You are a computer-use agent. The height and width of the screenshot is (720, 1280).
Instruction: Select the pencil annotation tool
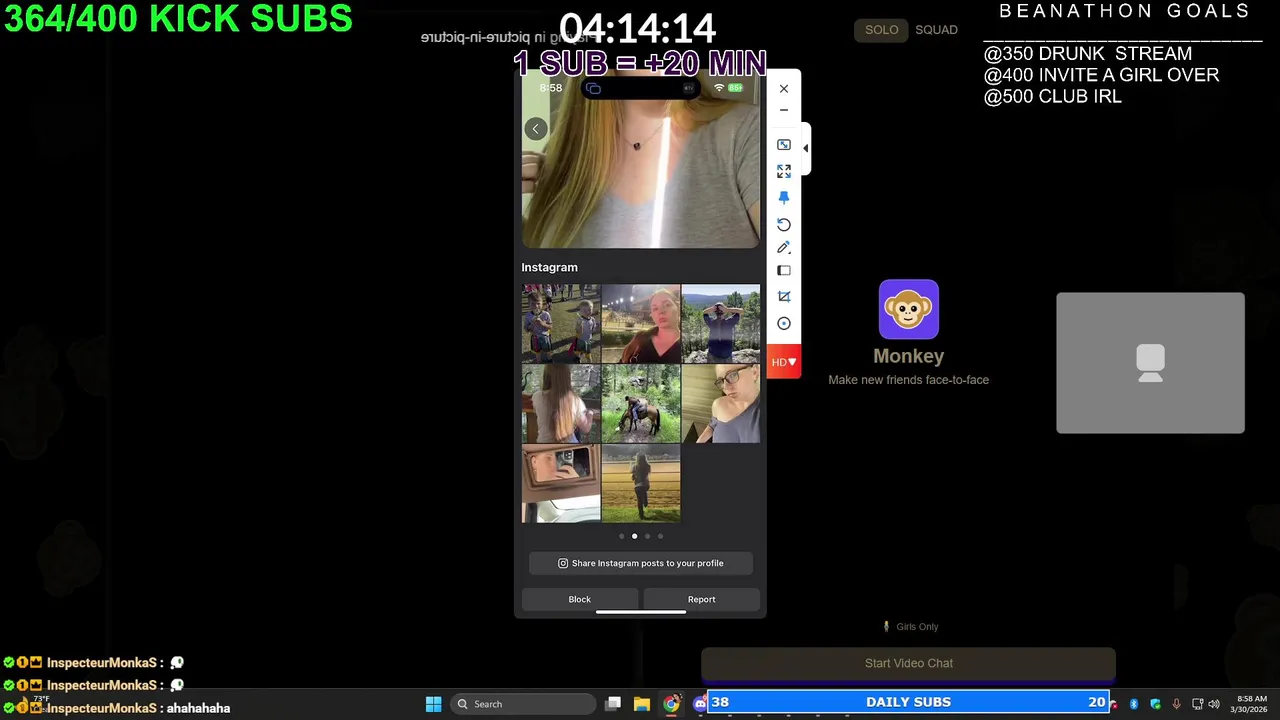coord(784,247)
